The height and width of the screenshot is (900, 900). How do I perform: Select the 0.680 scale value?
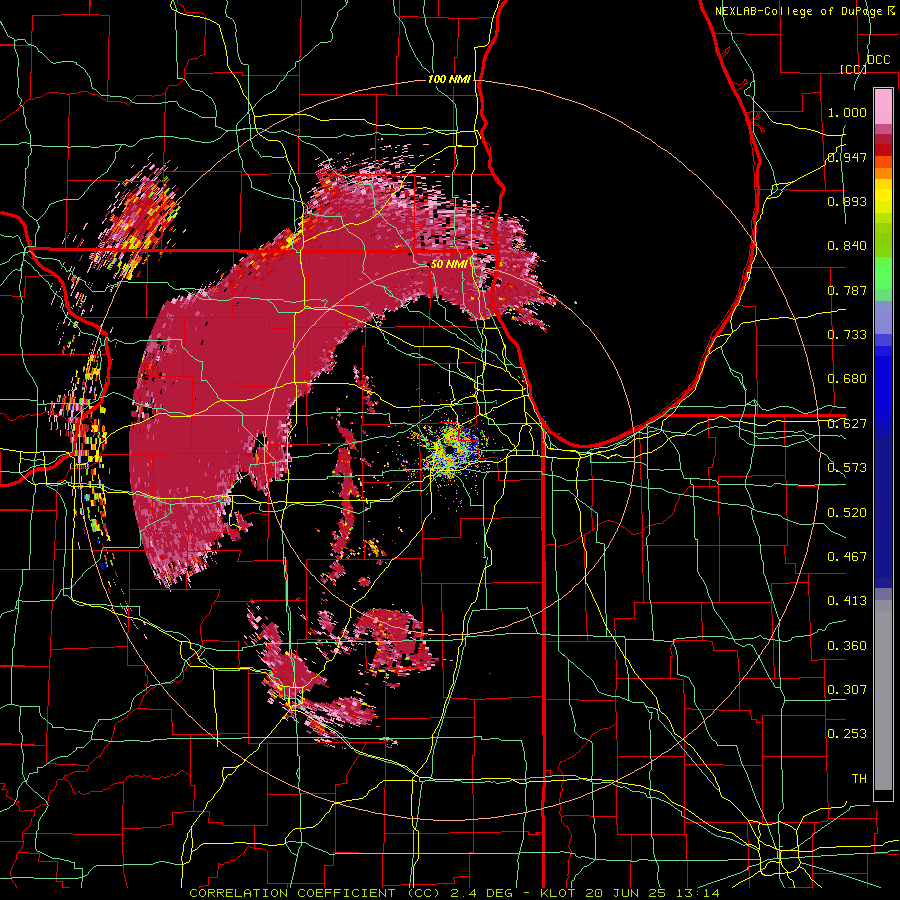click(x=847, y=379)
